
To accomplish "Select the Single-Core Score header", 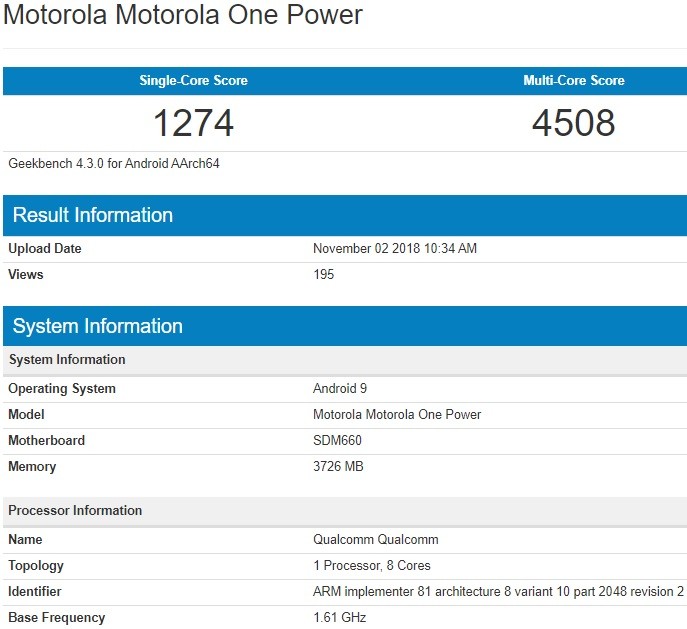I will pyautogui.click(x=193, y=80).
